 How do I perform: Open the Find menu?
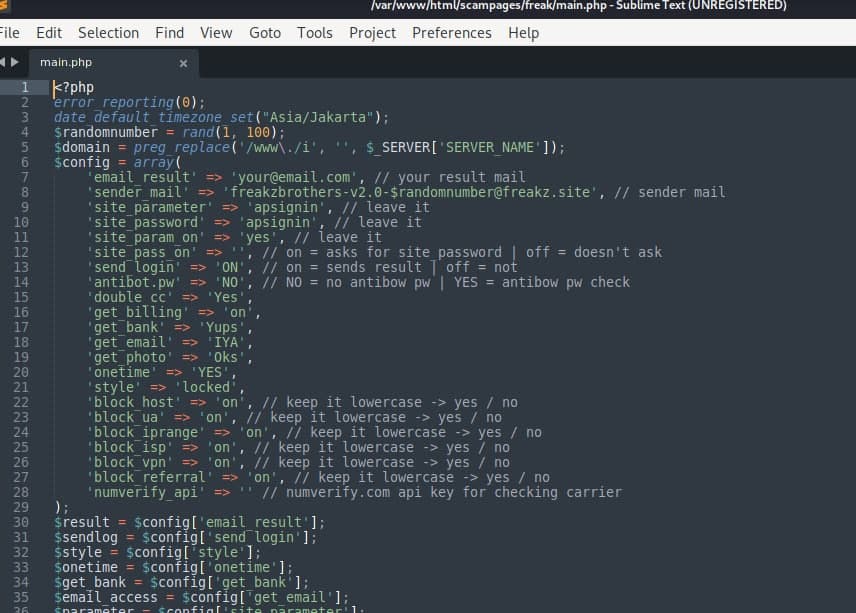point(169,33)
